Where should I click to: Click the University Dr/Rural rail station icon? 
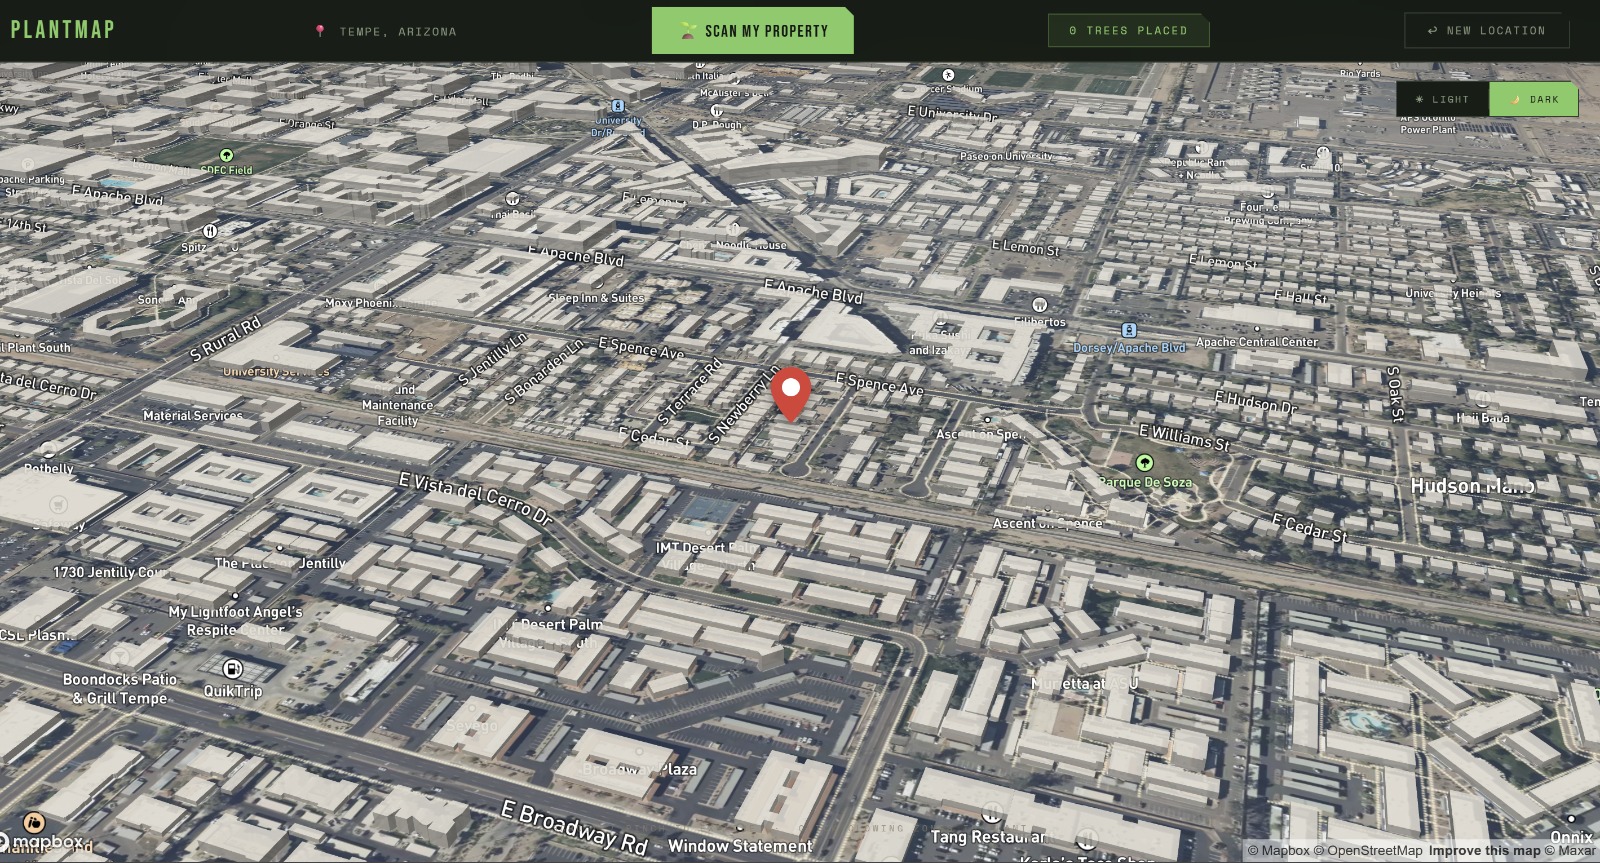click(x=617, y=105)
